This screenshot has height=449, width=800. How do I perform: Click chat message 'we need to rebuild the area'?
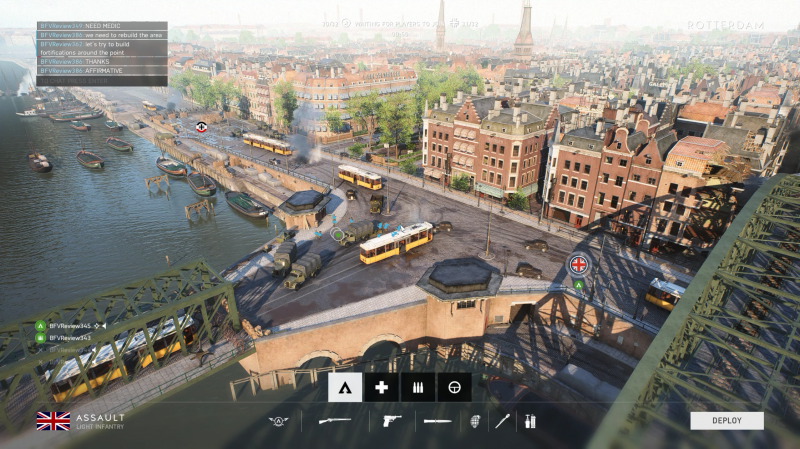click(123, 35)
